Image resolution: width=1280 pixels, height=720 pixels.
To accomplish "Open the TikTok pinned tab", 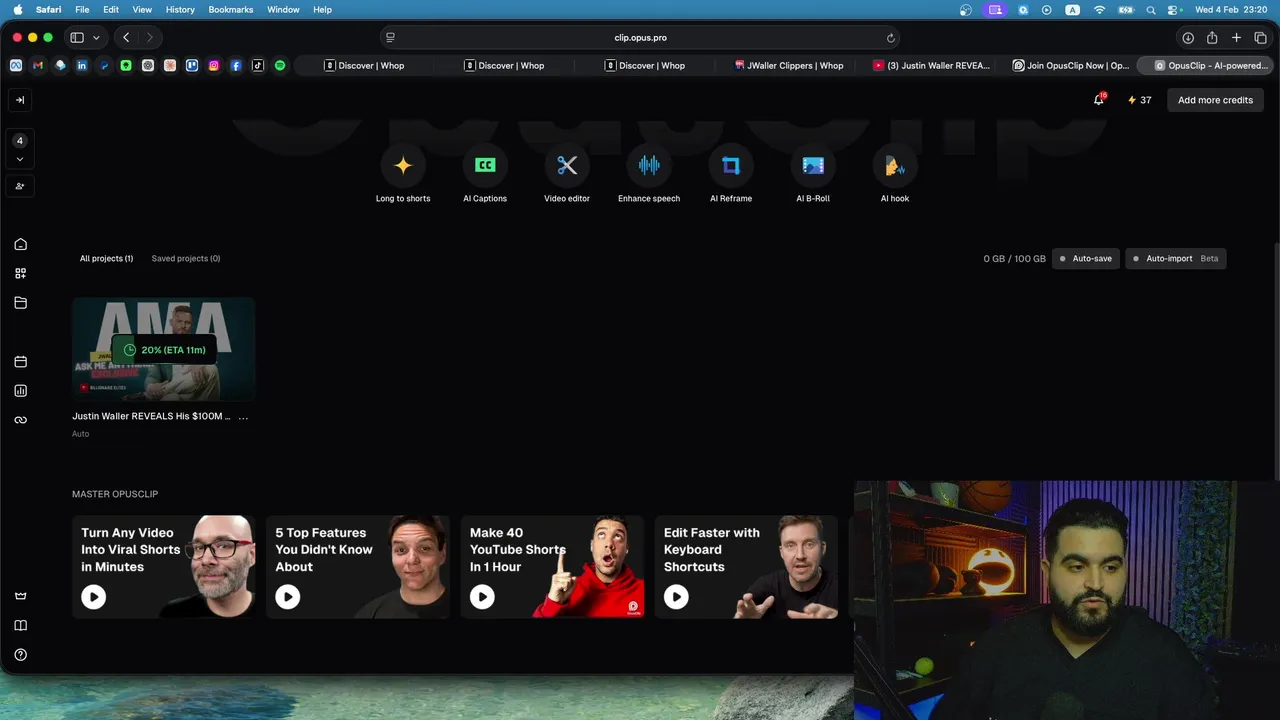I will [x=258, y=66].
